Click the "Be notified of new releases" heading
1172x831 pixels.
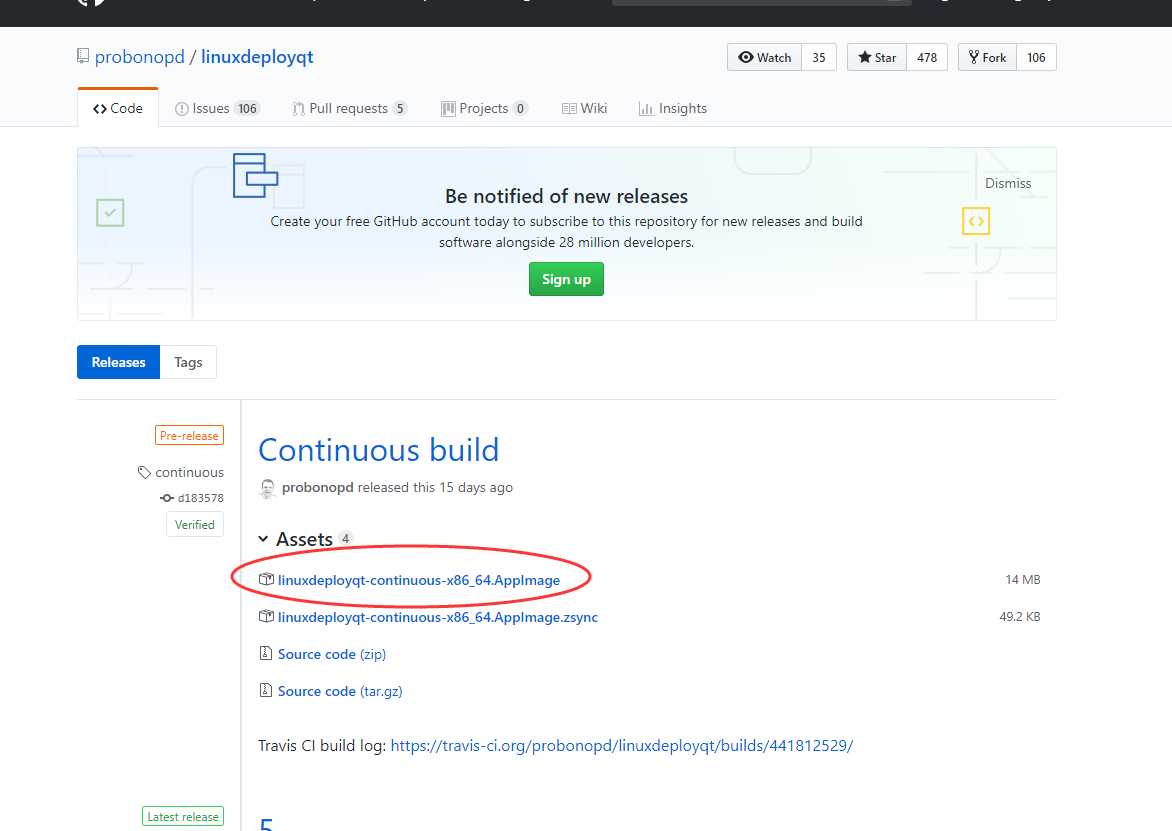pos(567,197)
